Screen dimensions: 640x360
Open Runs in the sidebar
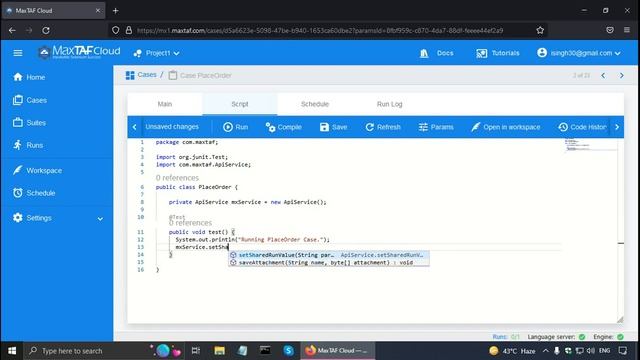point(28,145)
